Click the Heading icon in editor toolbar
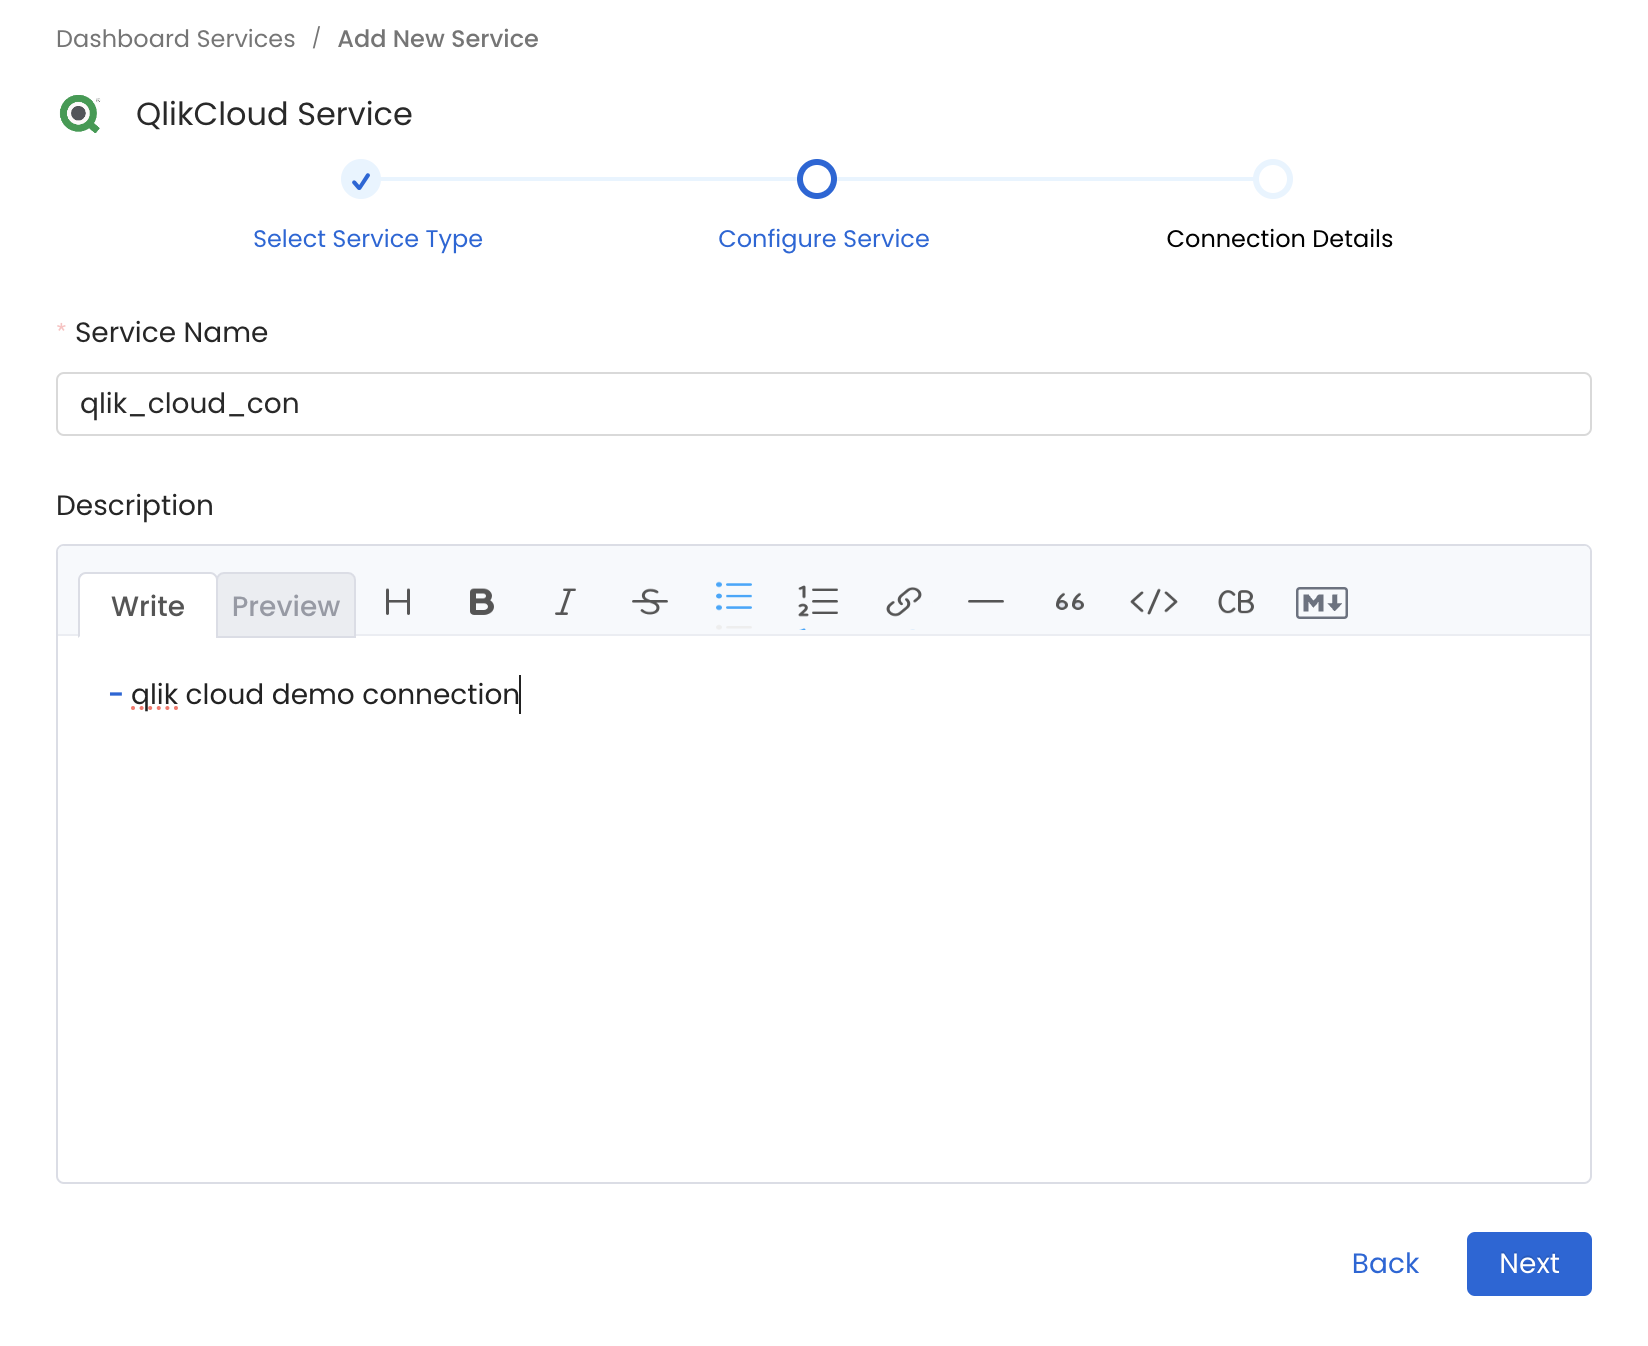 tap(398, 602)
